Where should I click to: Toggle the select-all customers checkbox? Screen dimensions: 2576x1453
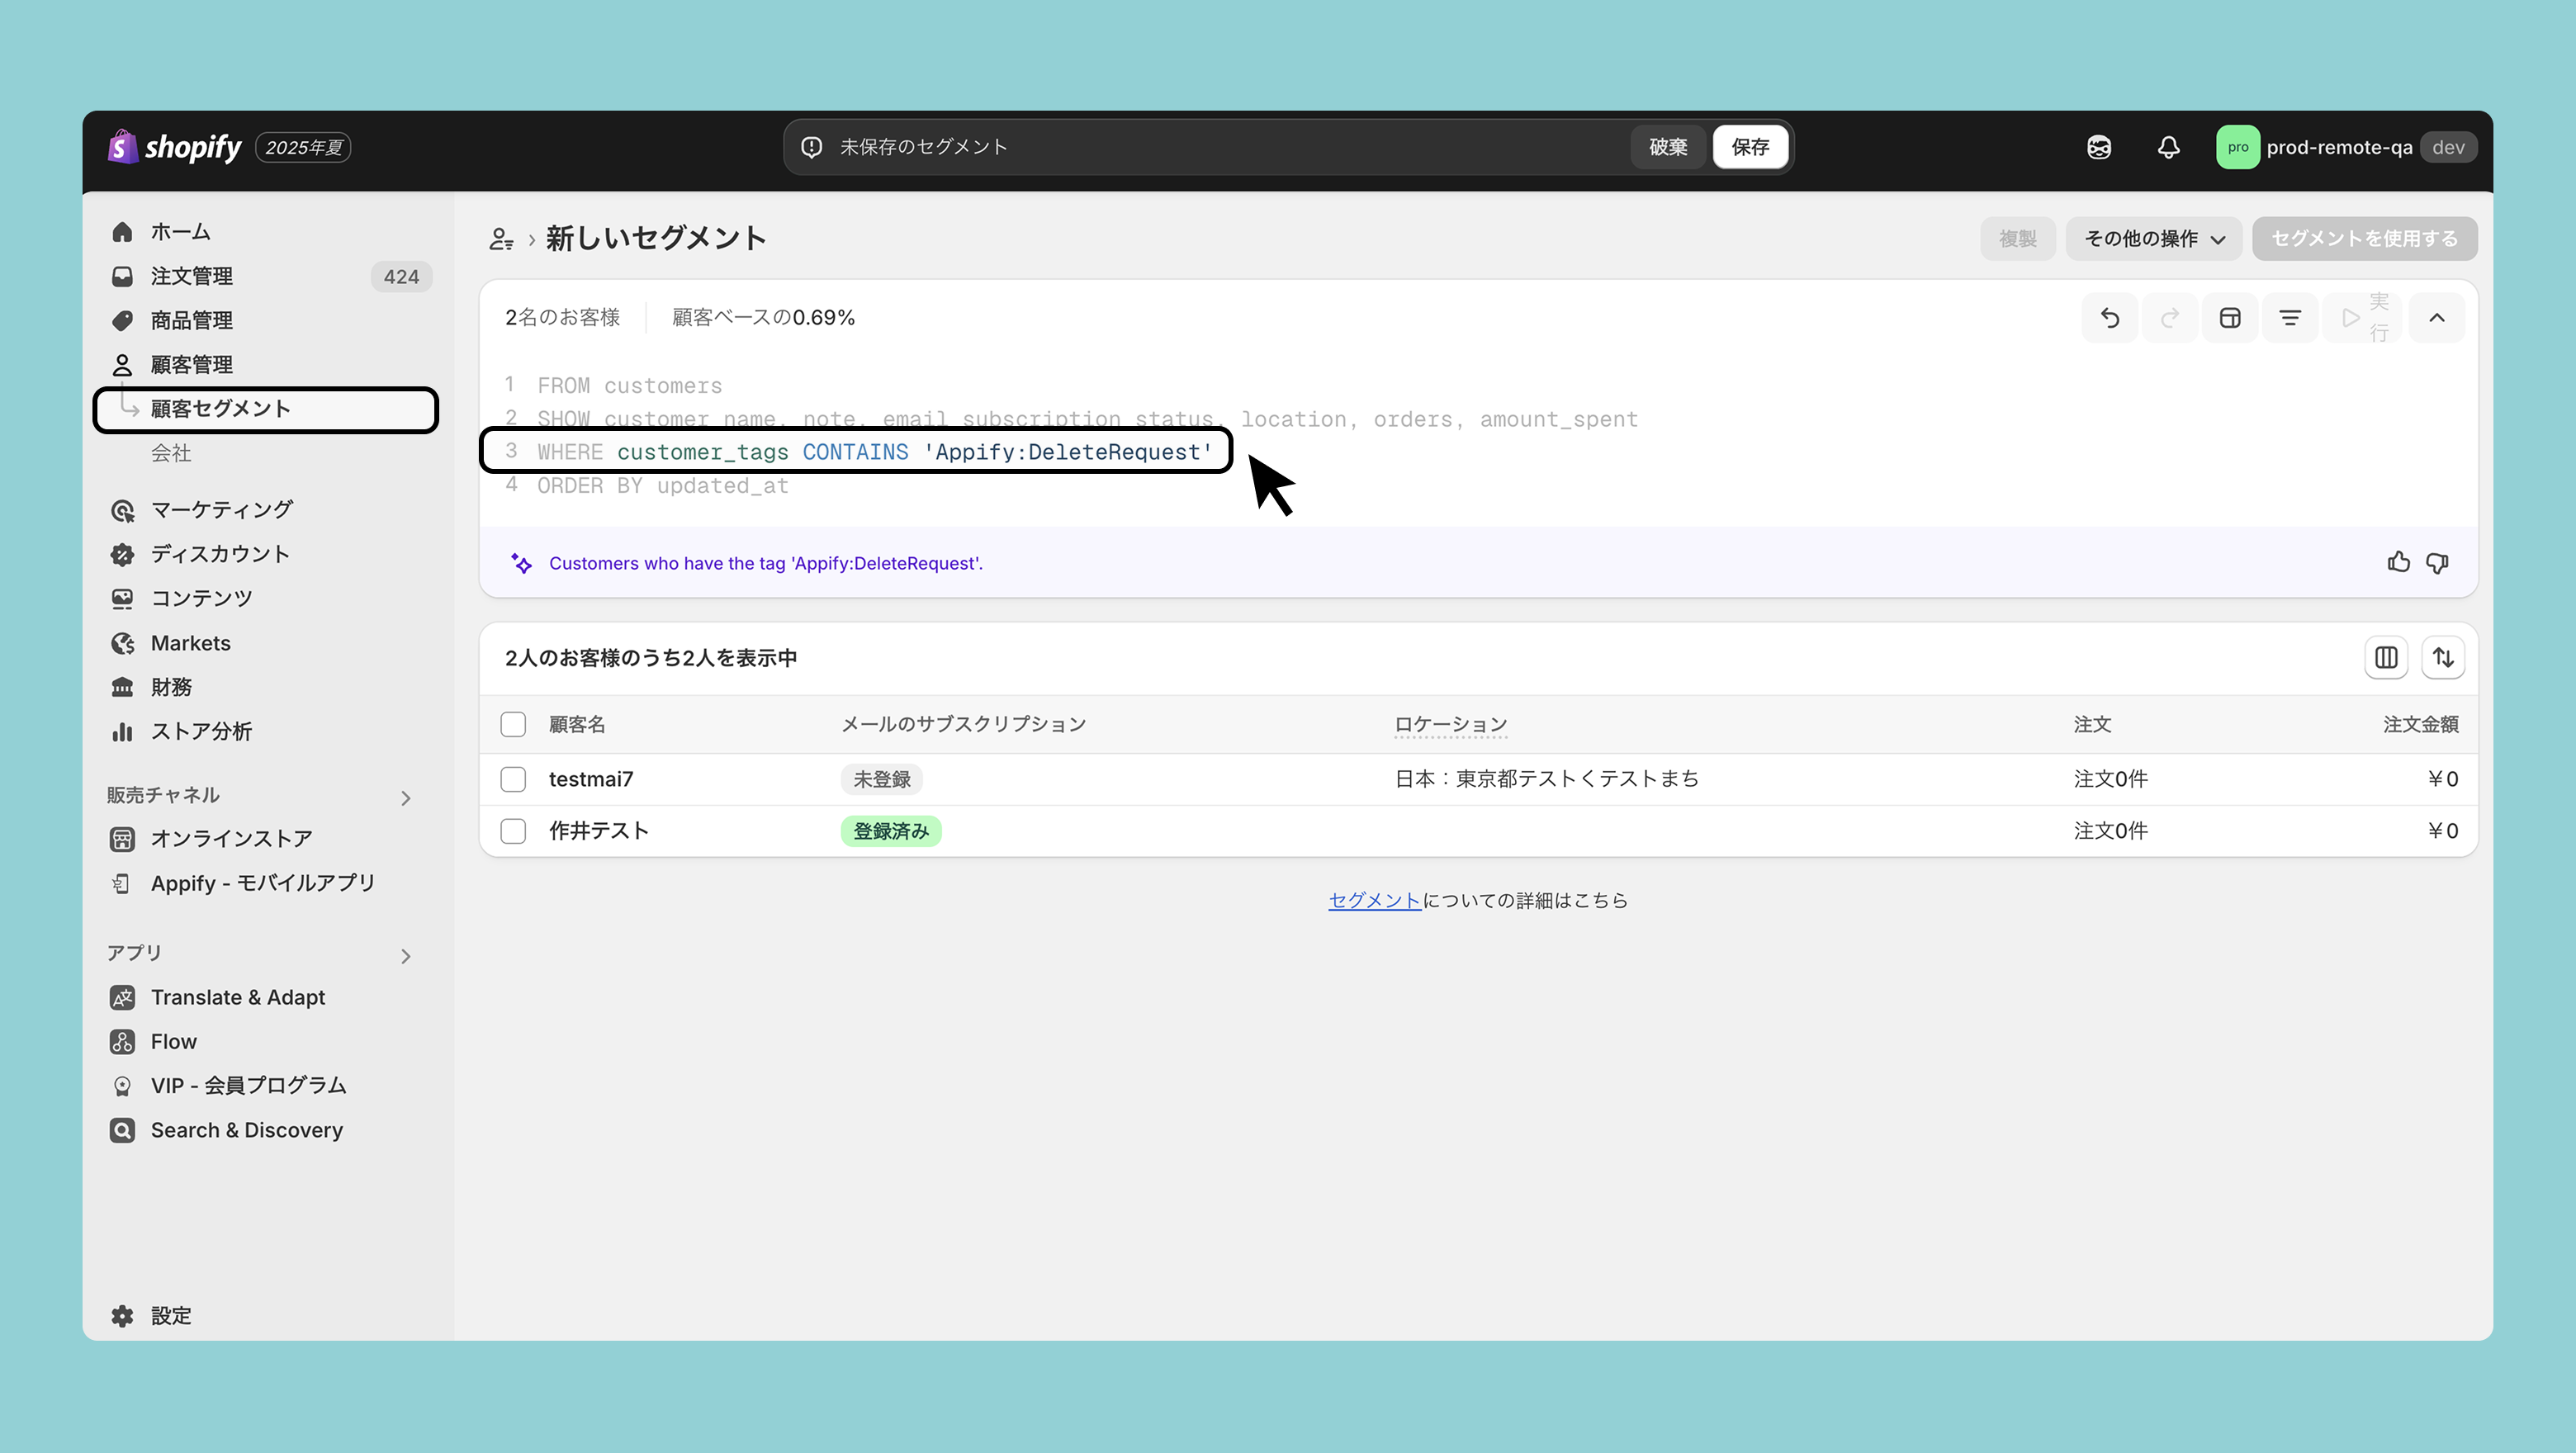513,724
